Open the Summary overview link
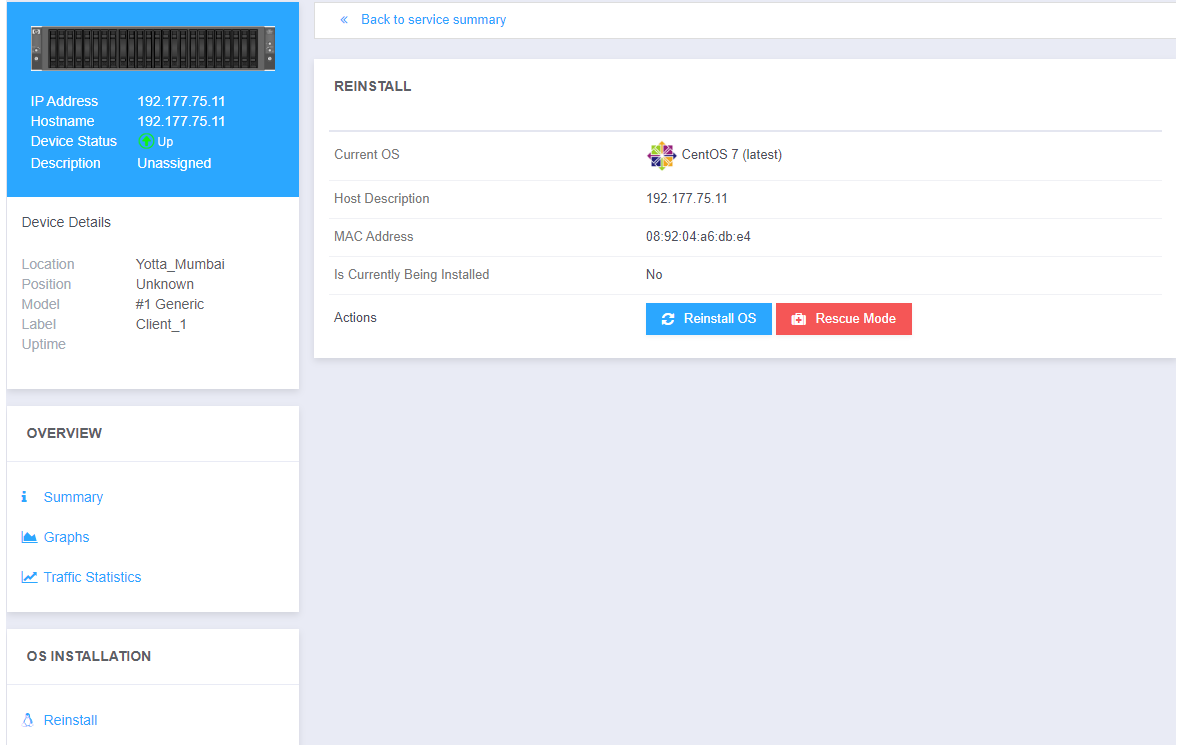The width and height of the screenshot is (1183, 745). point(73,497)
